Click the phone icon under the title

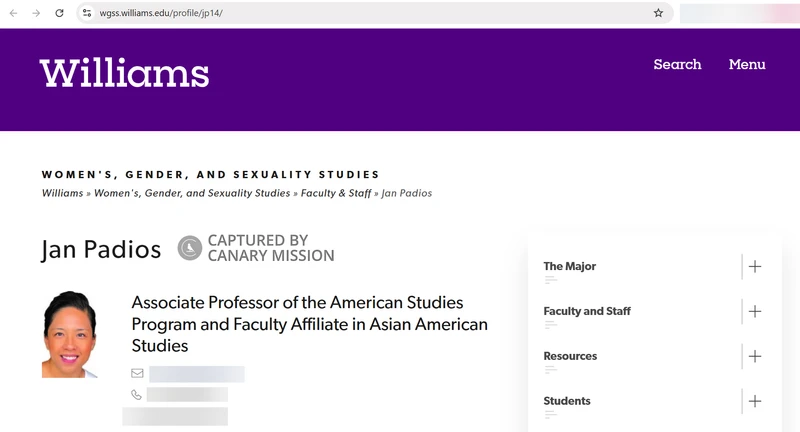[x=136, y=394]
